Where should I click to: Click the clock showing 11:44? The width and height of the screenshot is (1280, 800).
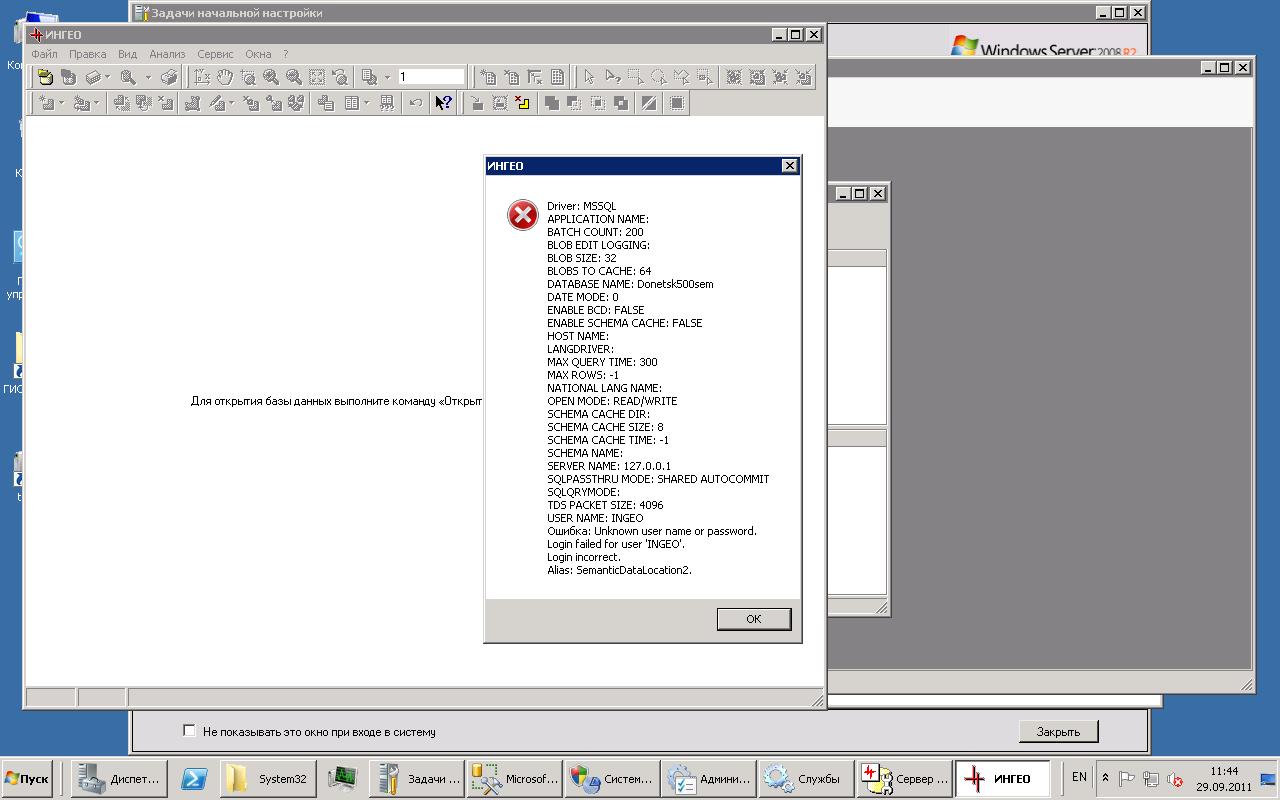[x=1224, y=771]
